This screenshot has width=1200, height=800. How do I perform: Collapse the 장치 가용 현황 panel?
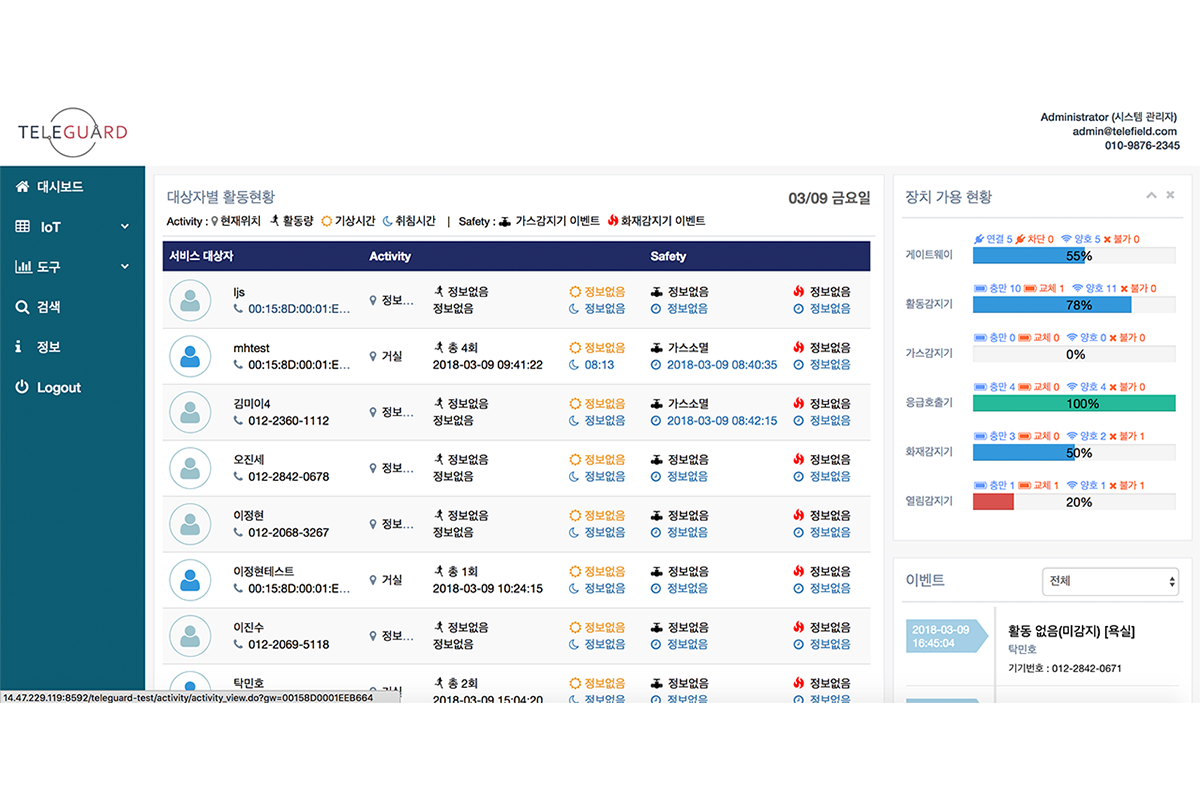pos(1151,195)
